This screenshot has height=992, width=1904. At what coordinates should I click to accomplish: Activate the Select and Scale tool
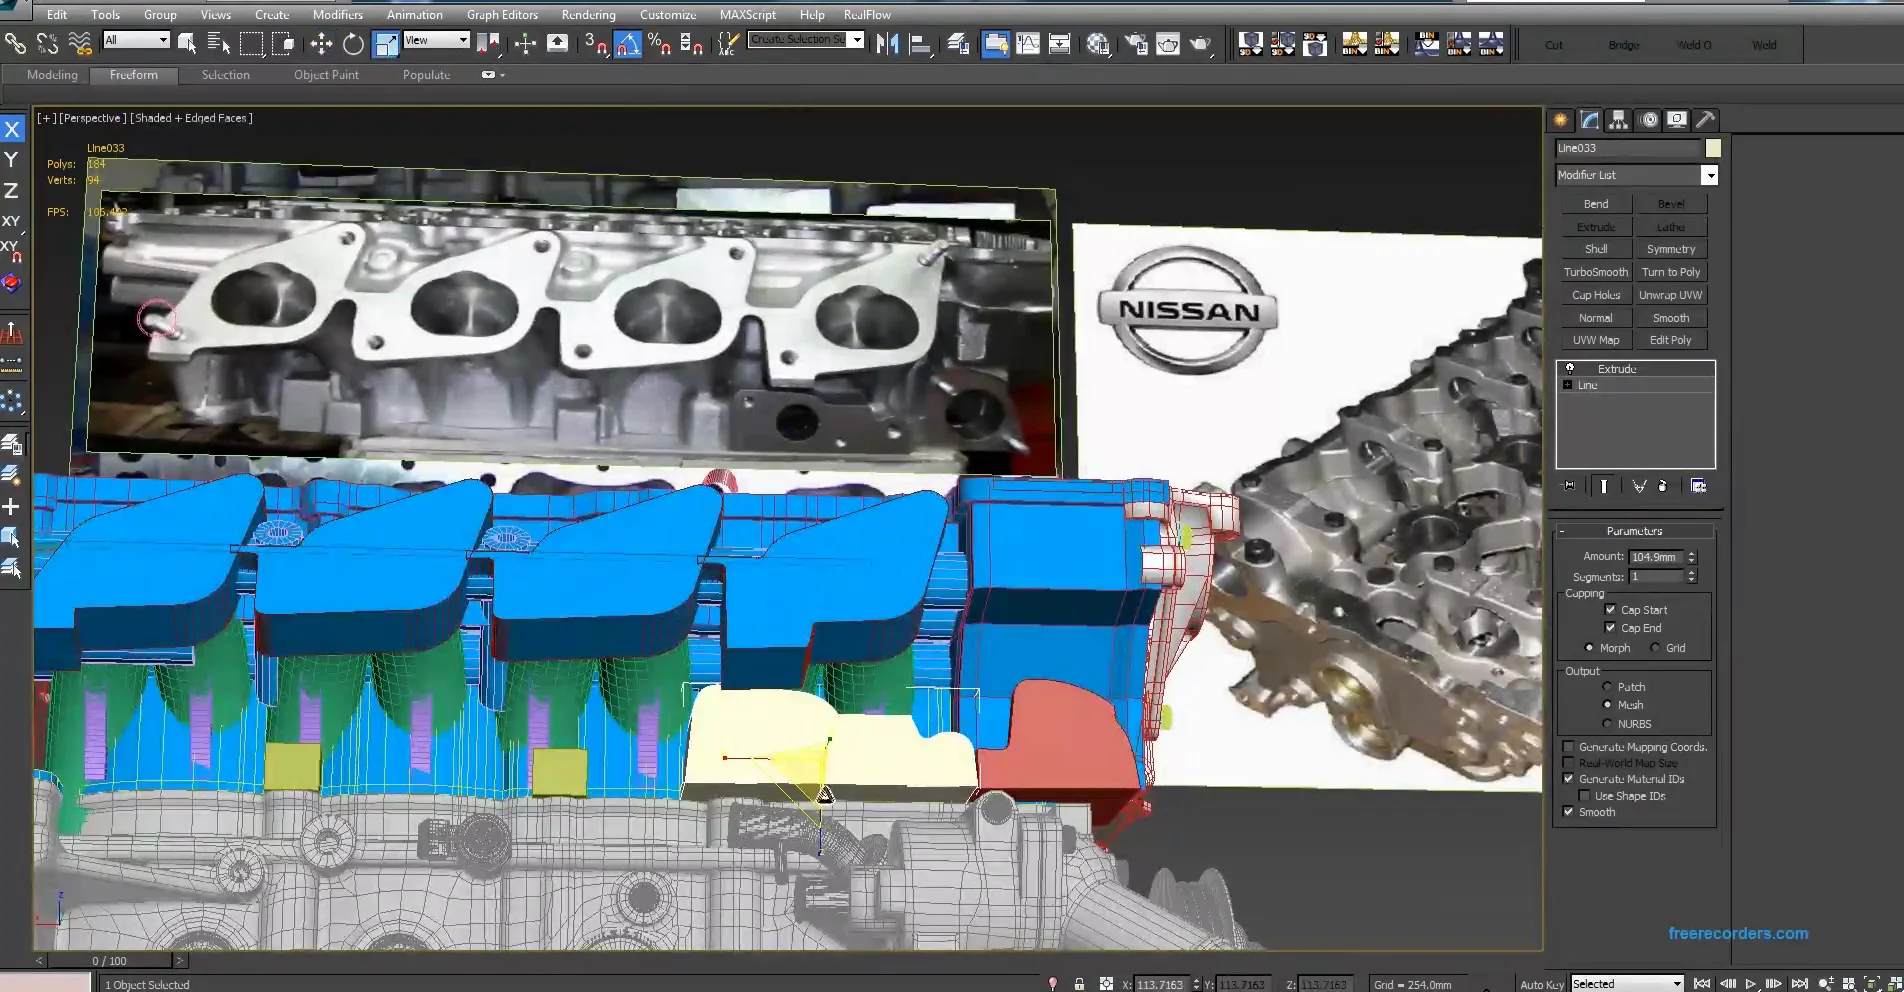click(x=386, y=43)
